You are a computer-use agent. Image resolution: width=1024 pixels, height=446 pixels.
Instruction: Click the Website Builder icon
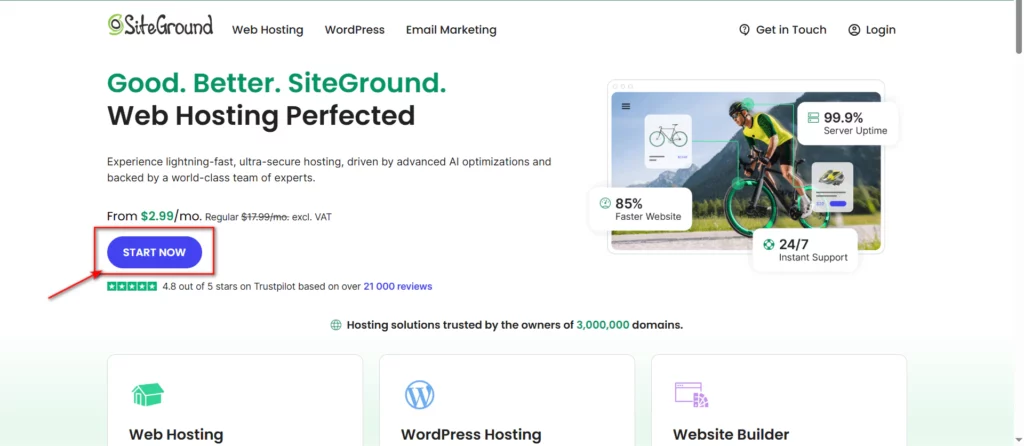(692, 395)
